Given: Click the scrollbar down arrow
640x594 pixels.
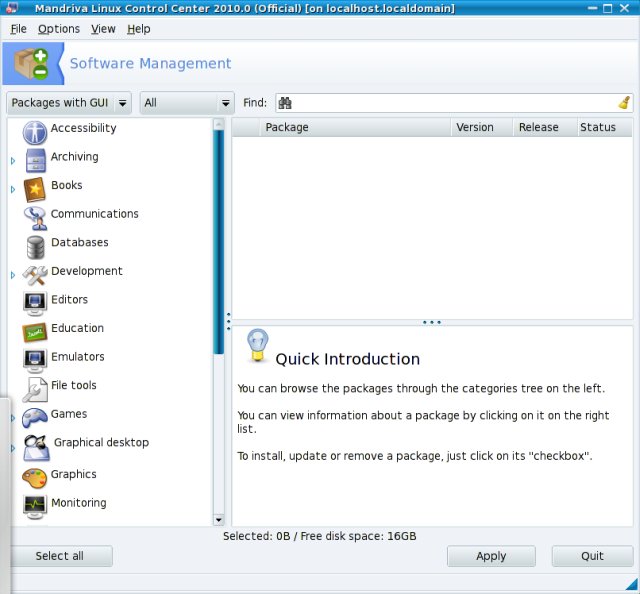Looking at the screenshot, I should (219, 520).
